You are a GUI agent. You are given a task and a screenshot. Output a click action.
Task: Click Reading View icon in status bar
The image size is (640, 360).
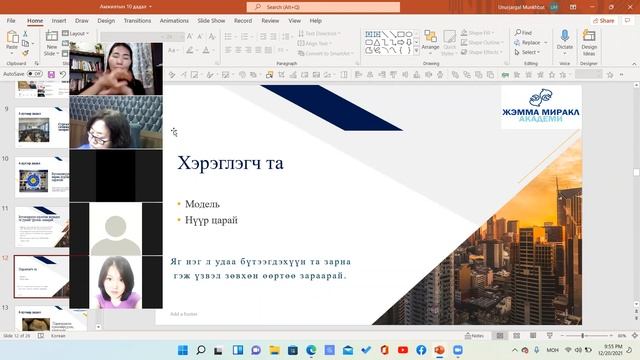tap(533, 336)
